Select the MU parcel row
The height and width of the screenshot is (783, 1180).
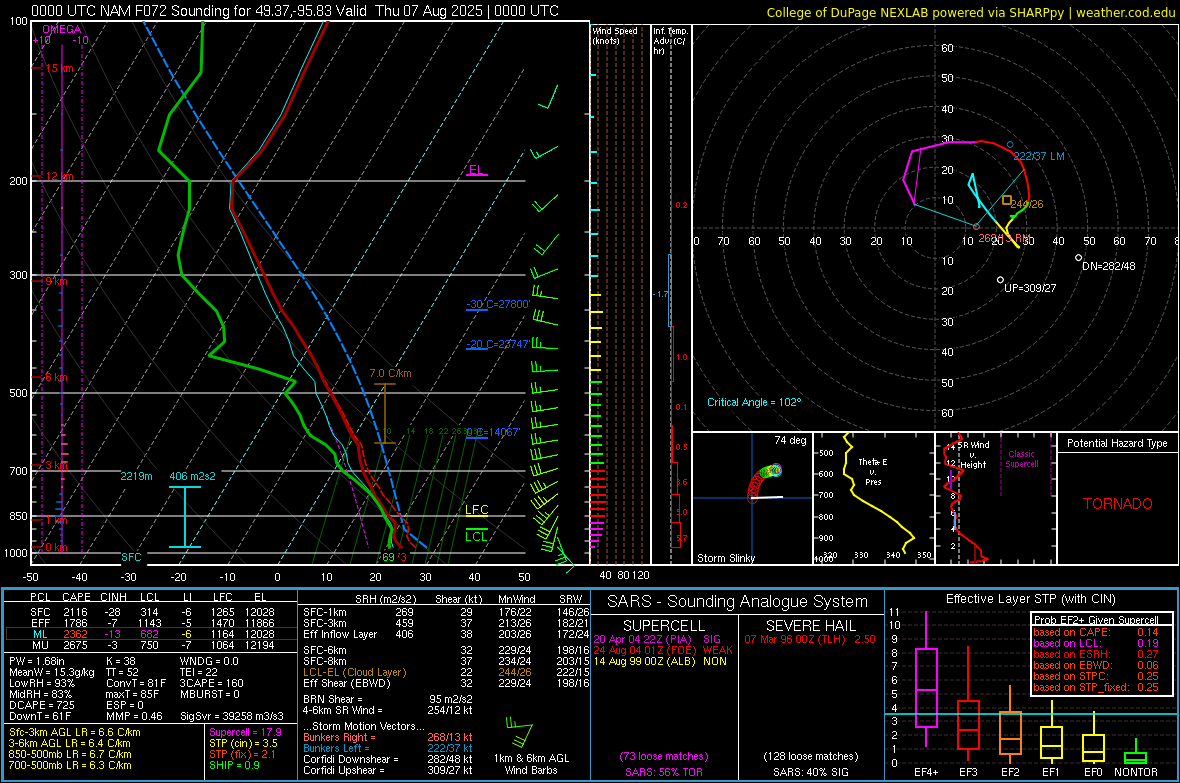151,645
